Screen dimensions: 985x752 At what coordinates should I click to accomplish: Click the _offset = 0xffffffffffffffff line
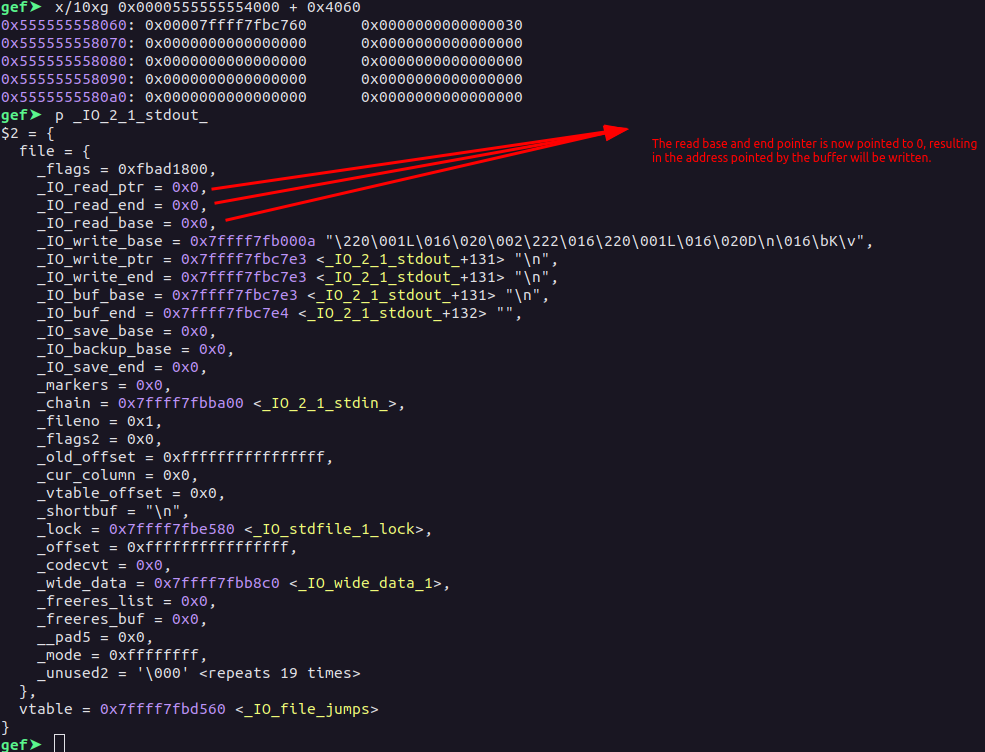tap(166, 548)
